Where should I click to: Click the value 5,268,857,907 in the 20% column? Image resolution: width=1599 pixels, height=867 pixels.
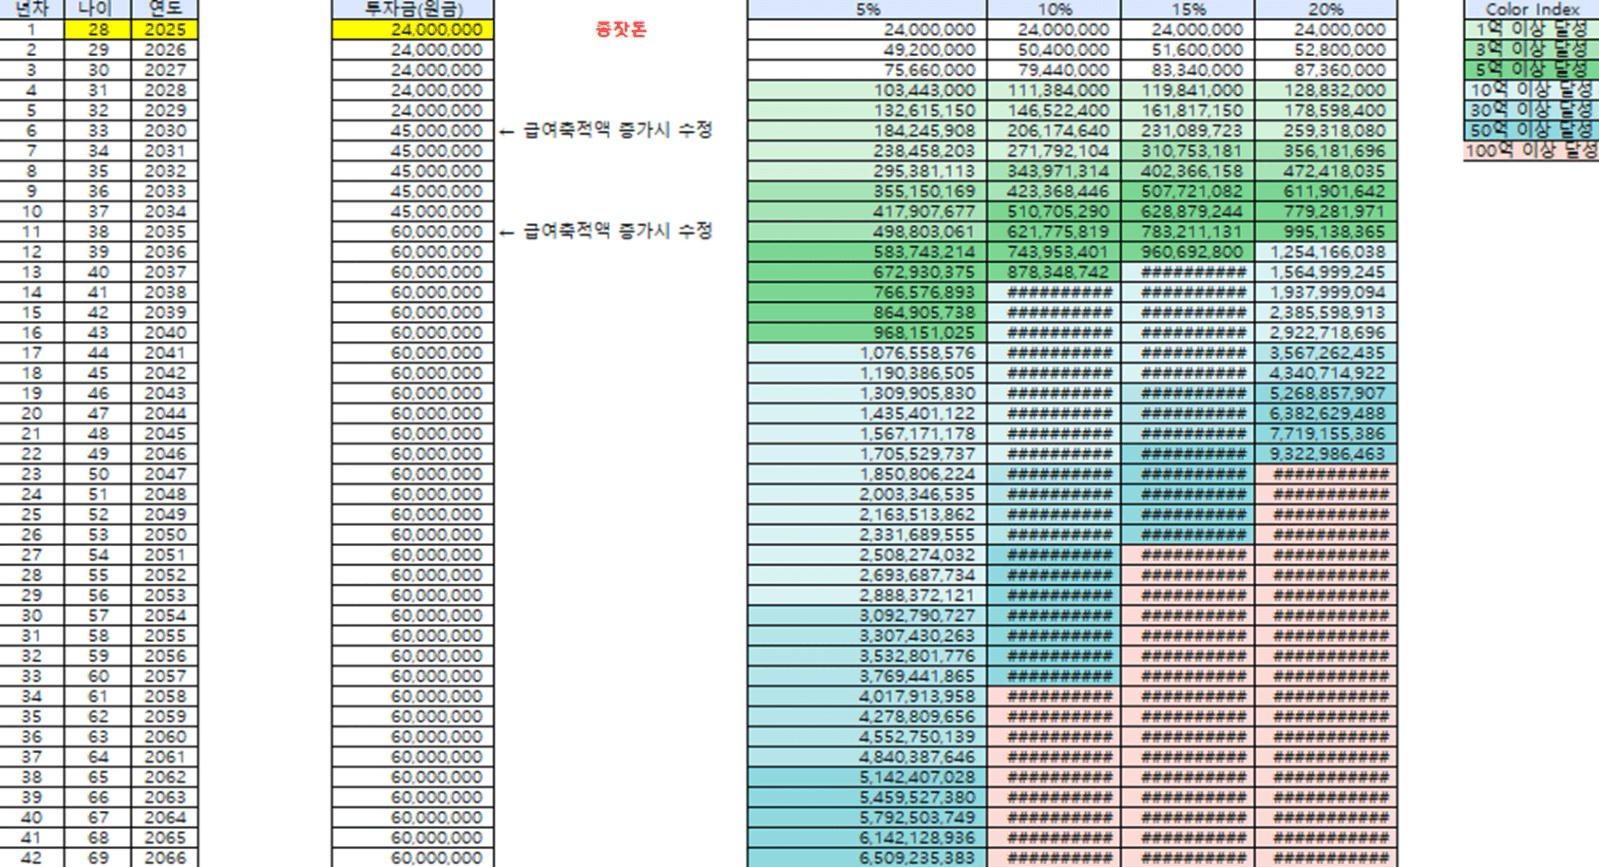pos(1326,393)
